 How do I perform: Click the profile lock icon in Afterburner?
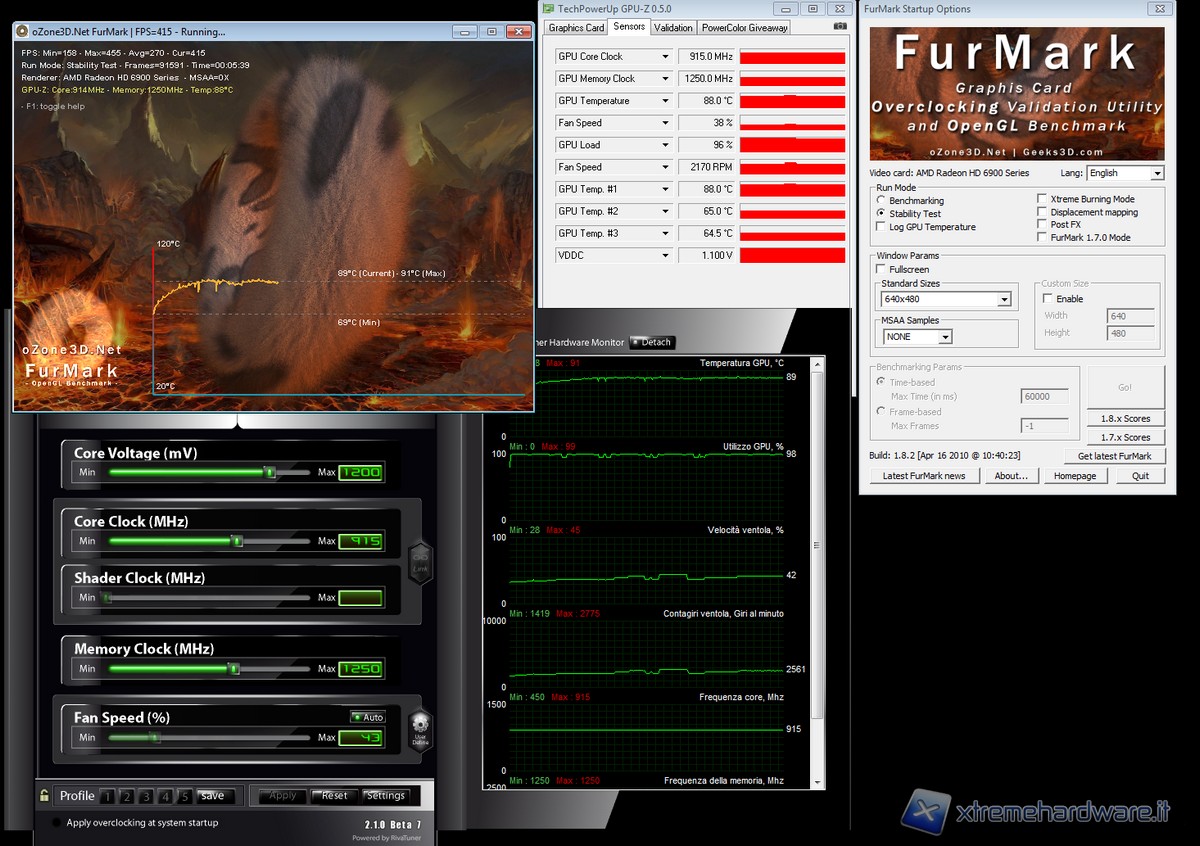(45, 796)
